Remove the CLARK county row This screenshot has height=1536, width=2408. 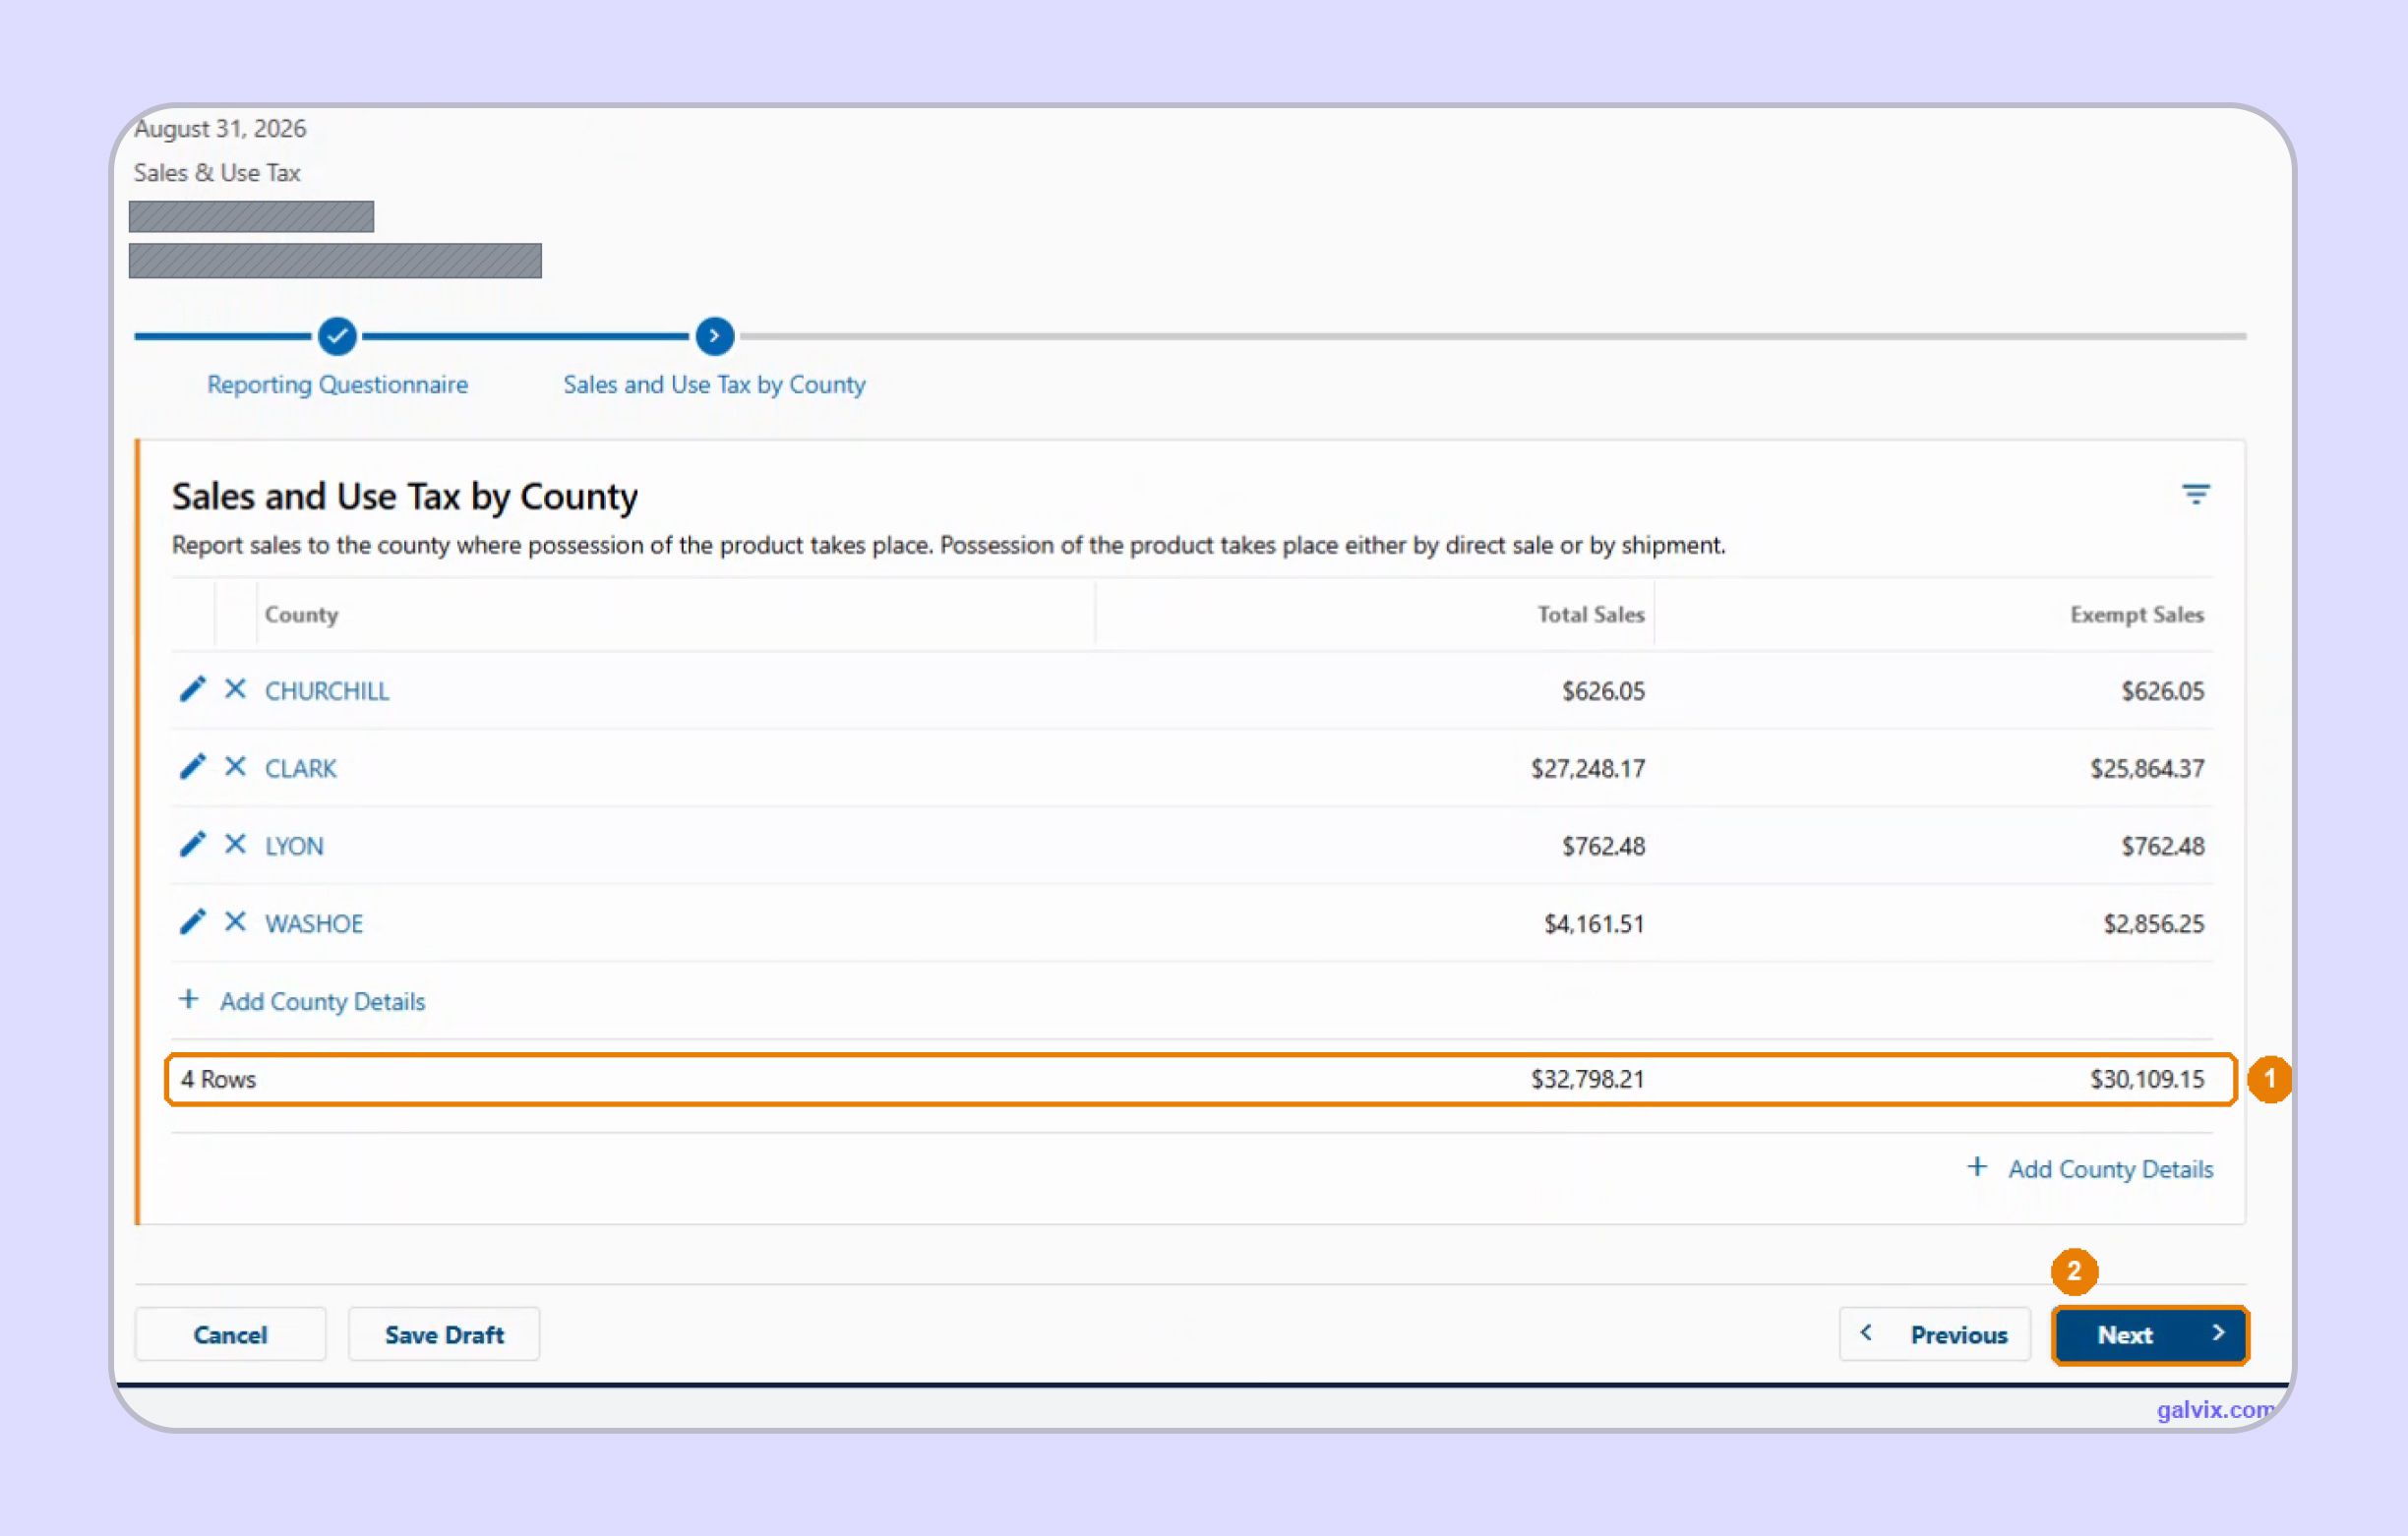point(235,767)
